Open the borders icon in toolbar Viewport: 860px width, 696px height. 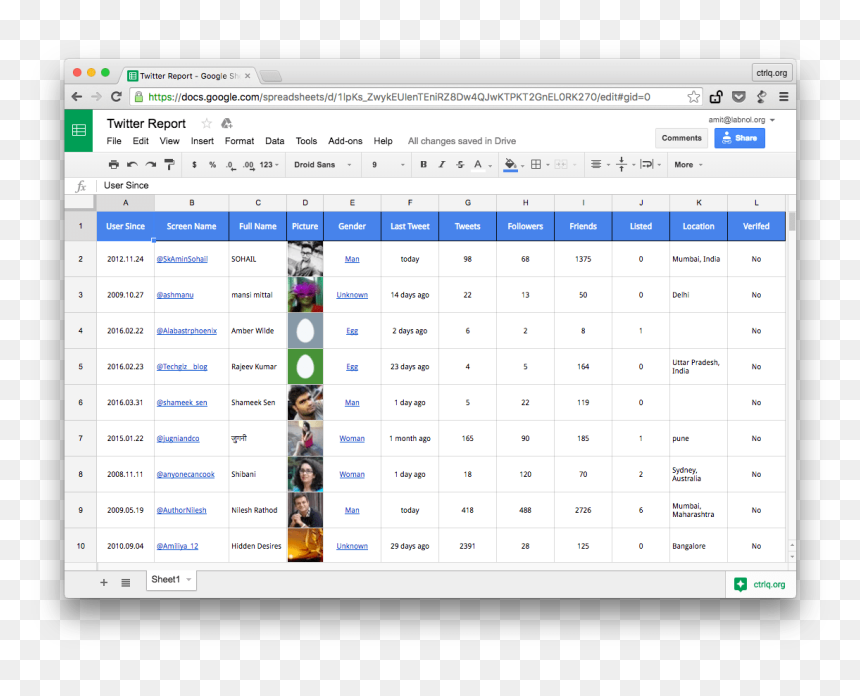point(536,165)
